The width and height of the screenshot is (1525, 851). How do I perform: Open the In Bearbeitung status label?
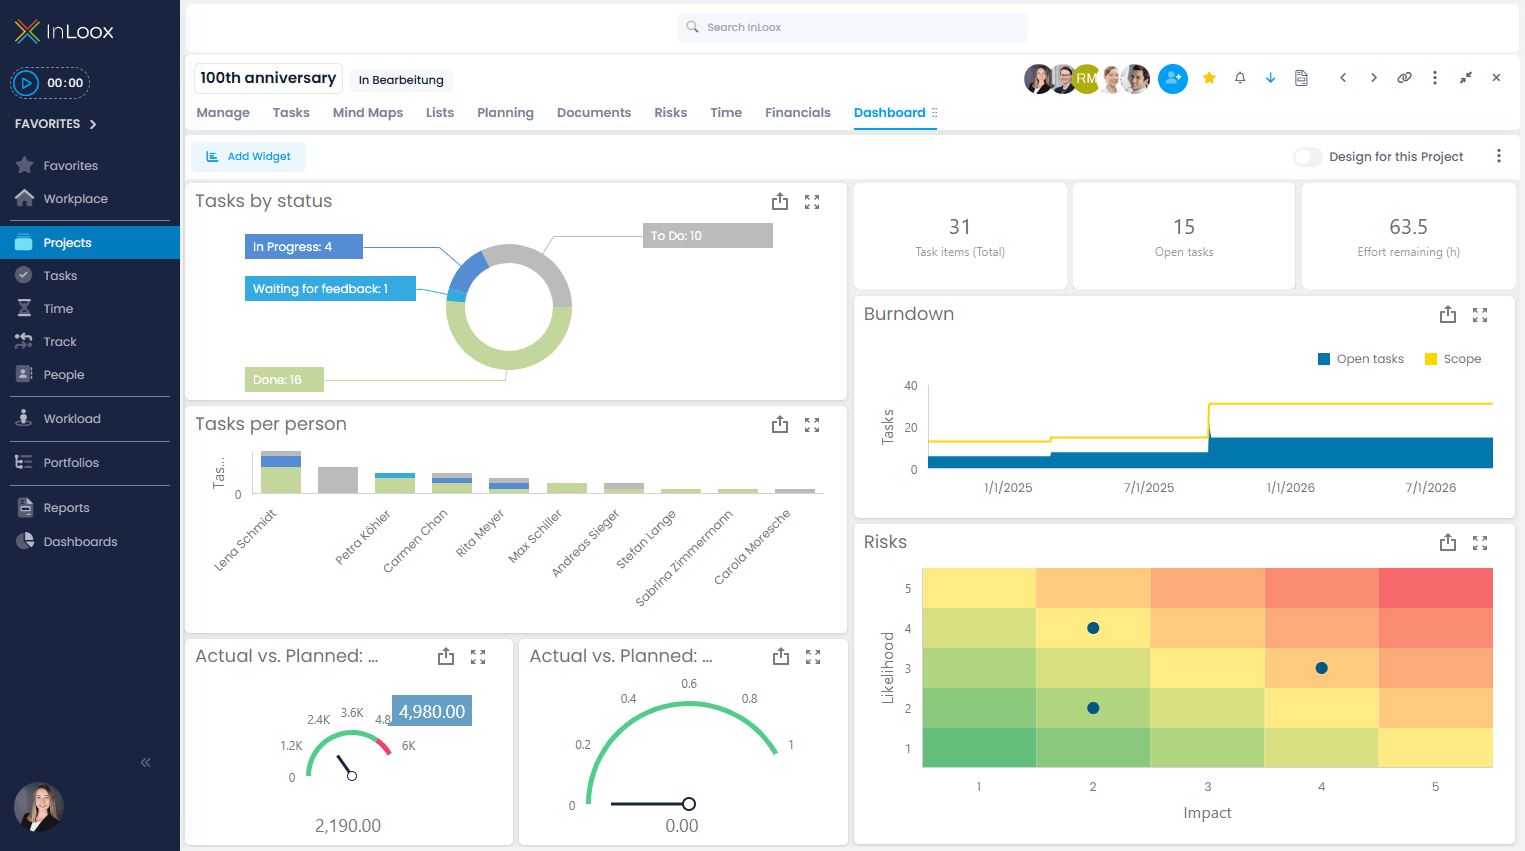(400, 79)
